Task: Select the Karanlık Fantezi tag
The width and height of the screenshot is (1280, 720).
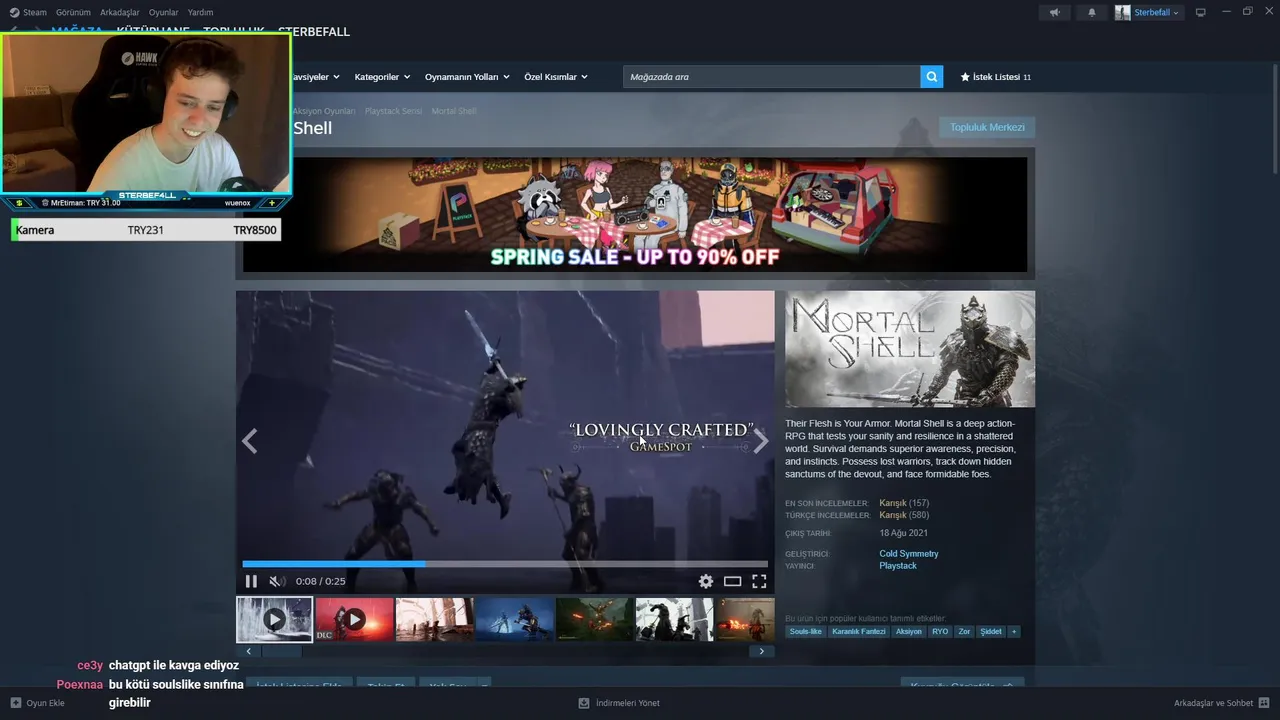Action: tap(858, 632)
